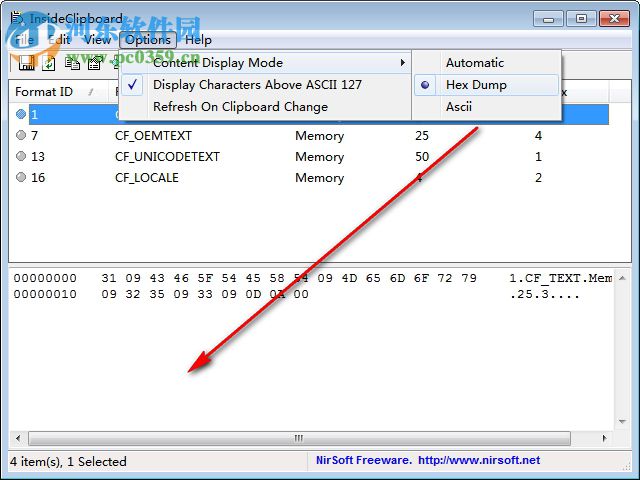The height and width of the screenshot is (480, 640).
Task: Click size value 50 in CF_UNICODETEXT row
Action: tap(422, 156)
